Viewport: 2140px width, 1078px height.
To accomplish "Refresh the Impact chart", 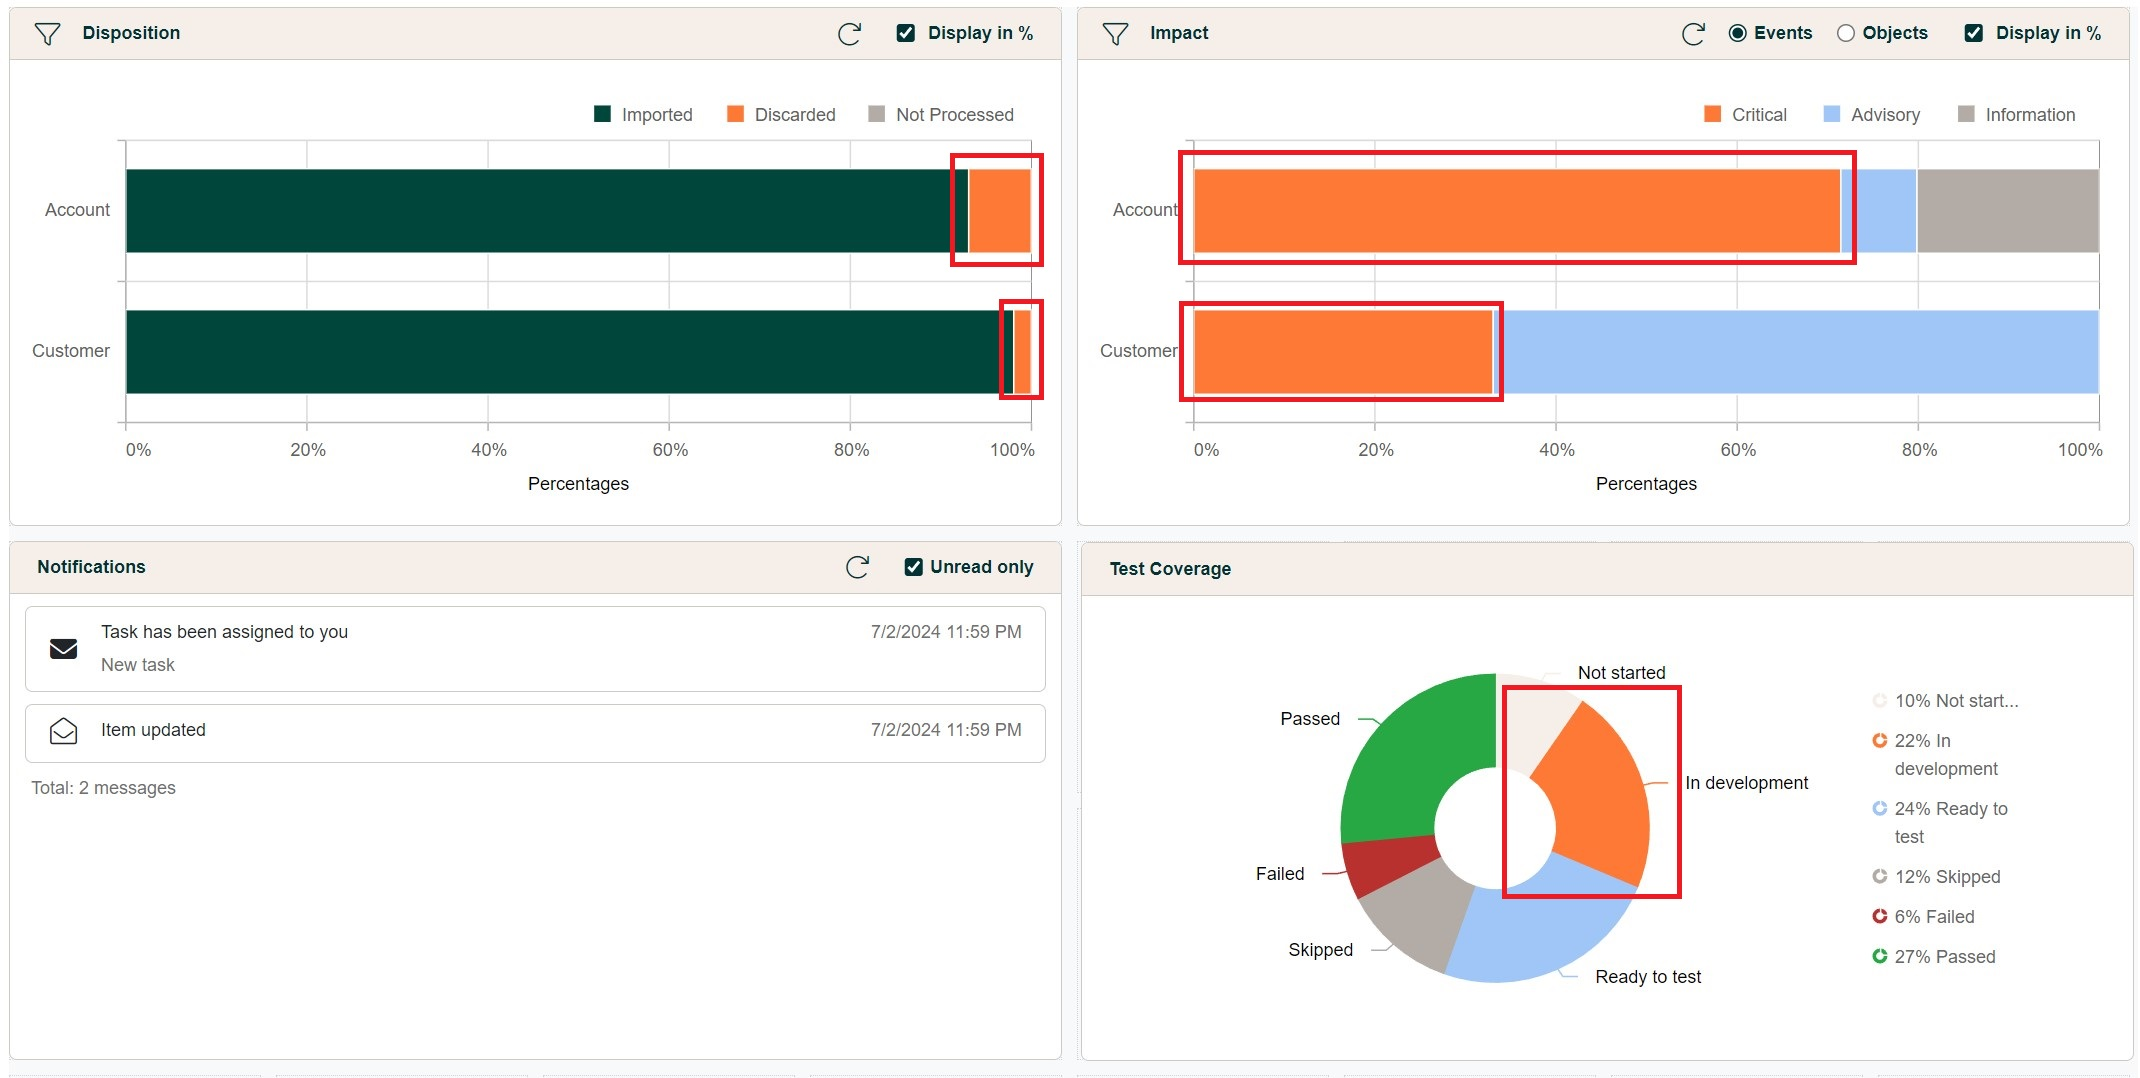I will 1693,34.
